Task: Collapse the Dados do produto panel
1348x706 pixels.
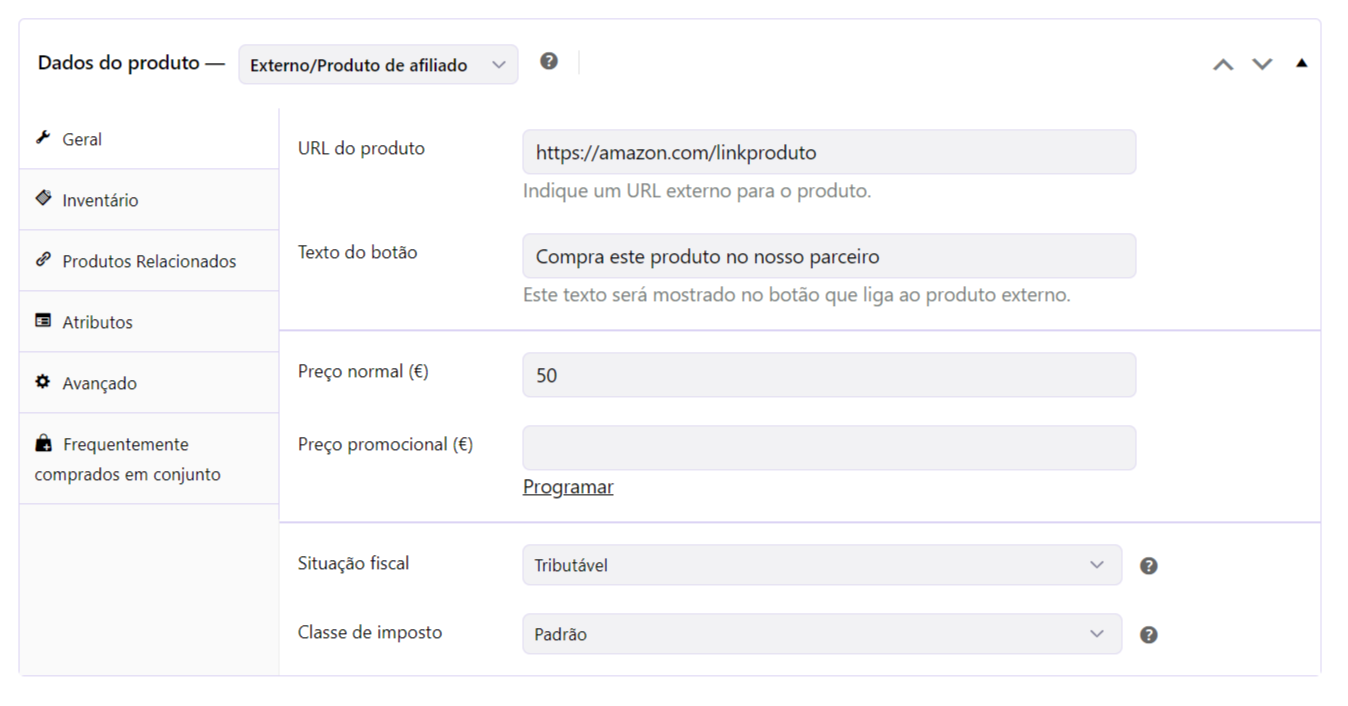Action: pyautogui.click(x=1301, y=63)
